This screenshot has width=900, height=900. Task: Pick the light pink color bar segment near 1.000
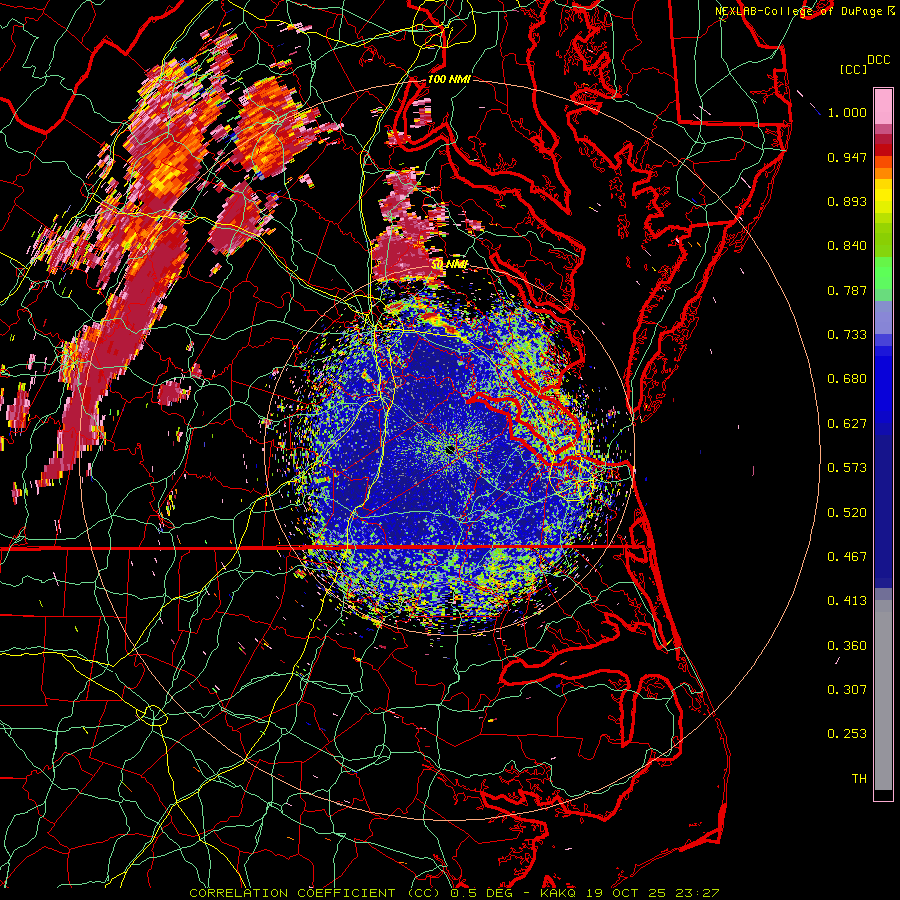pos(883,106)
